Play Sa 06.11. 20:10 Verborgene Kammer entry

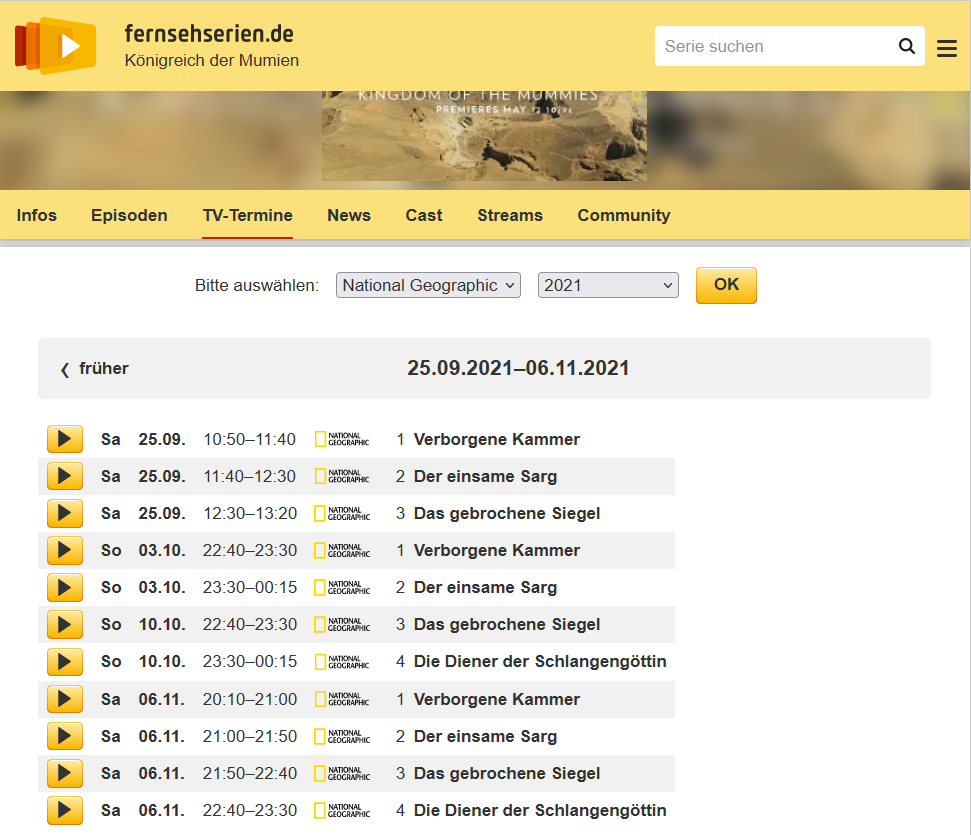pyautogui.click(x=65, y=699)
